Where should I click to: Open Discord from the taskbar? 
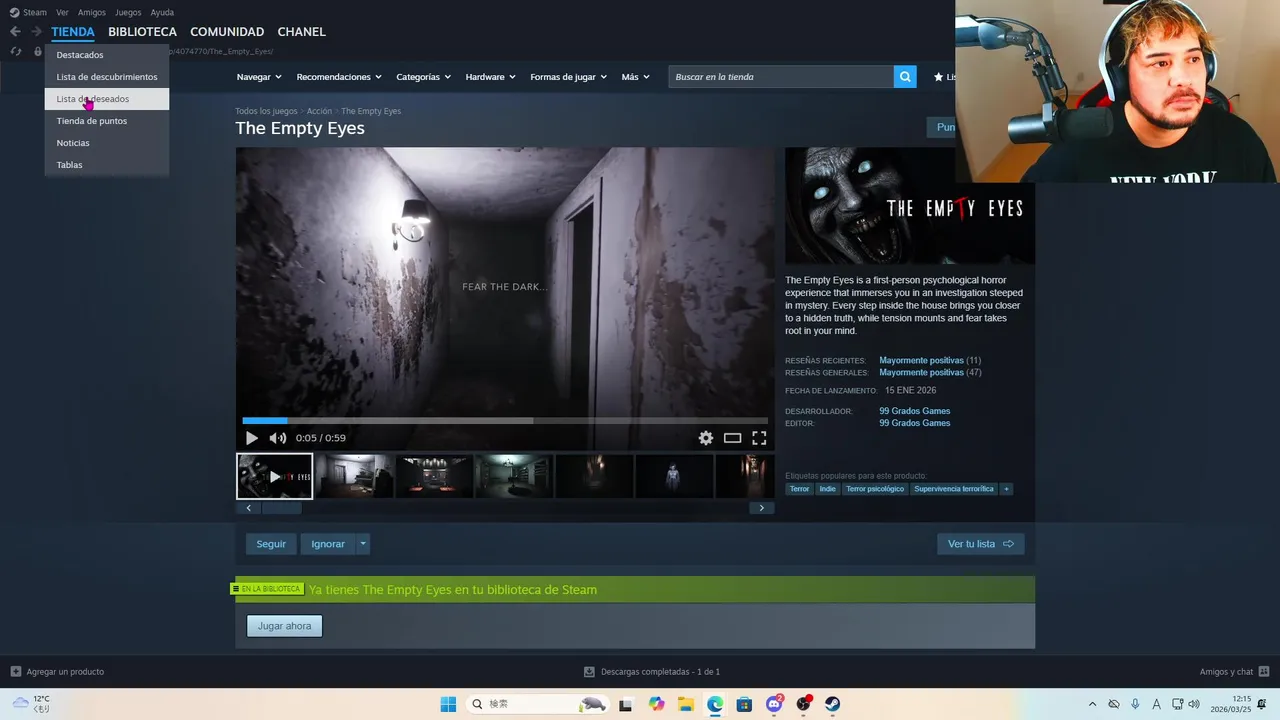click(x=774, y=704)
